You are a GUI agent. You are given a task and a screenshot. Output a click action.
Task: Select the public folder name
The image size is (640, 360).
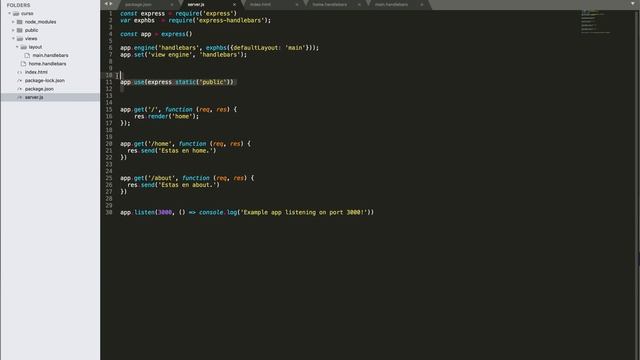(31, 30)
